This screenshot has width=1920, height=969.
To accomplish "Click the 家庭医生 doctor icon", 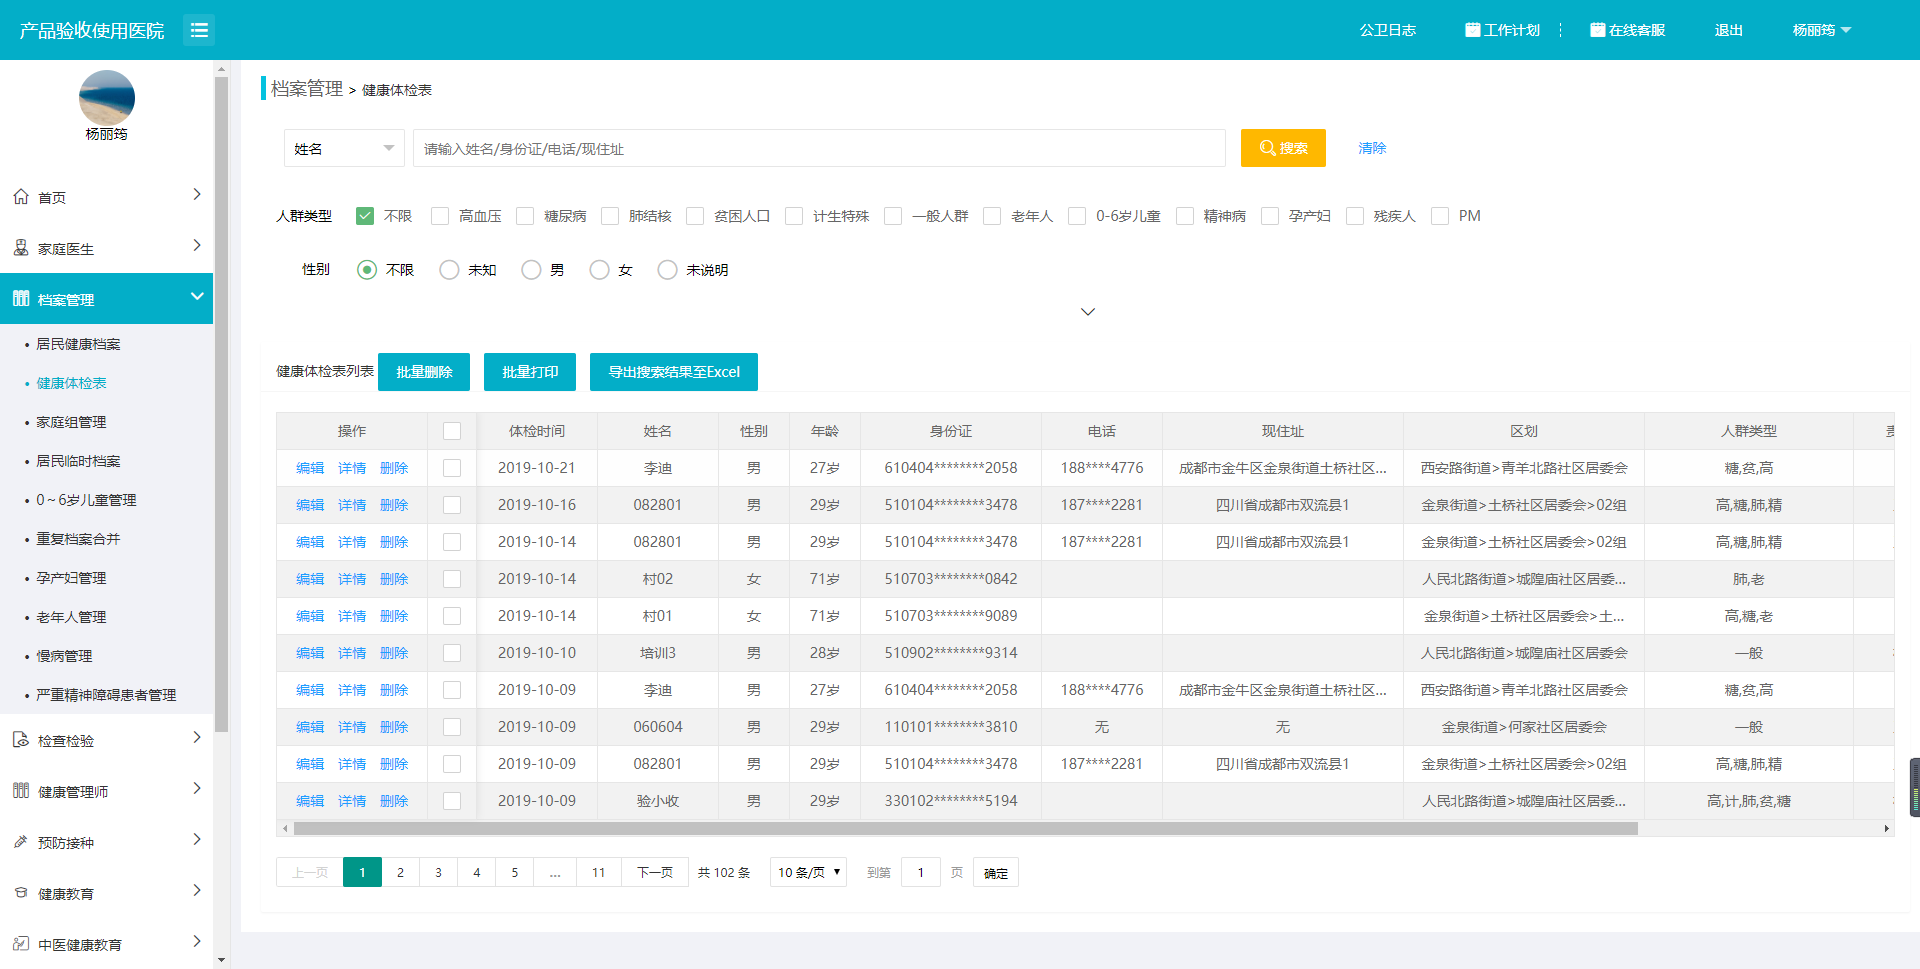I will pos(21,248).
